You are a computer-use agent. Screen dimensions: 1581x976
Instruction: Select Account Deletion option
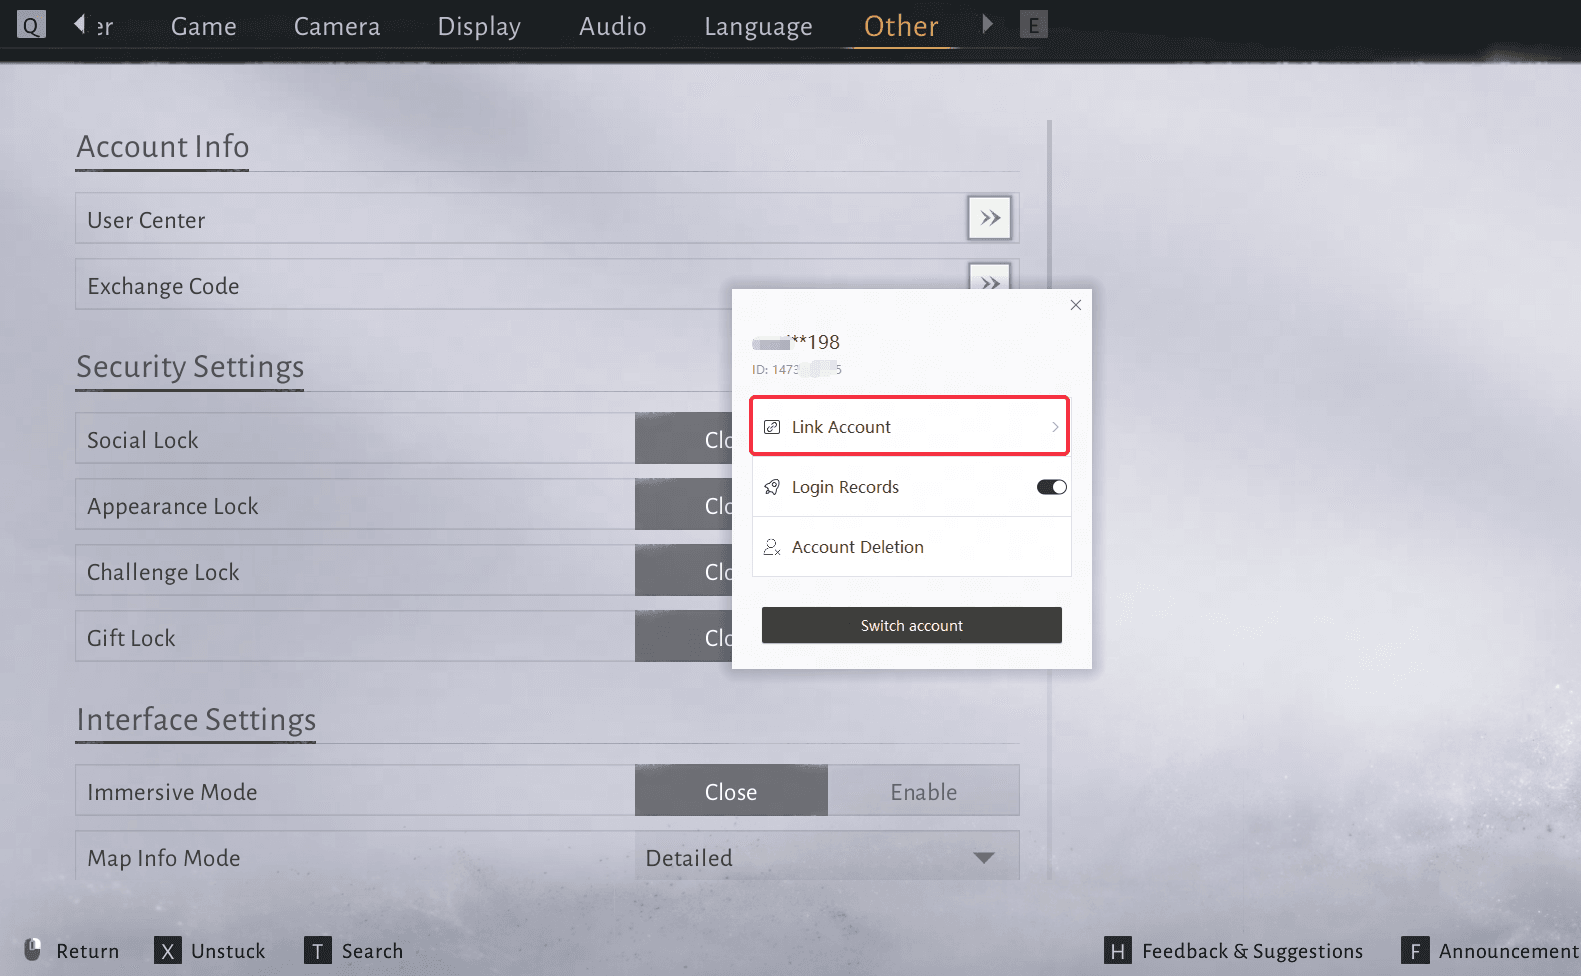pos(857,547)
